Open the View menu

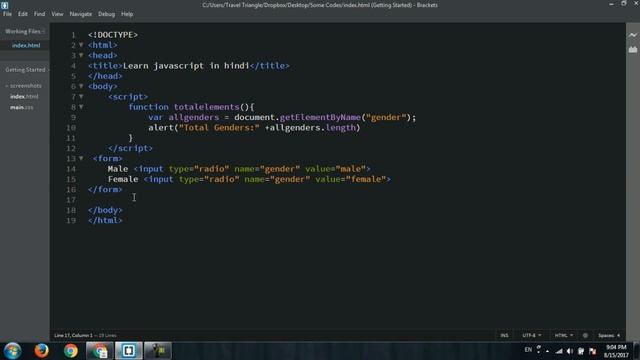click(57, 14)
